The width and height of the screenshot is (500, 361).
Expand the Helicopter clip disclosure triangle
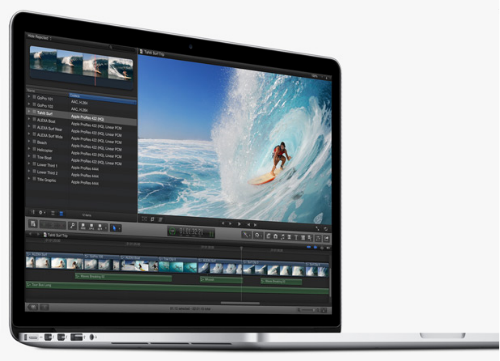click(29, 149)
